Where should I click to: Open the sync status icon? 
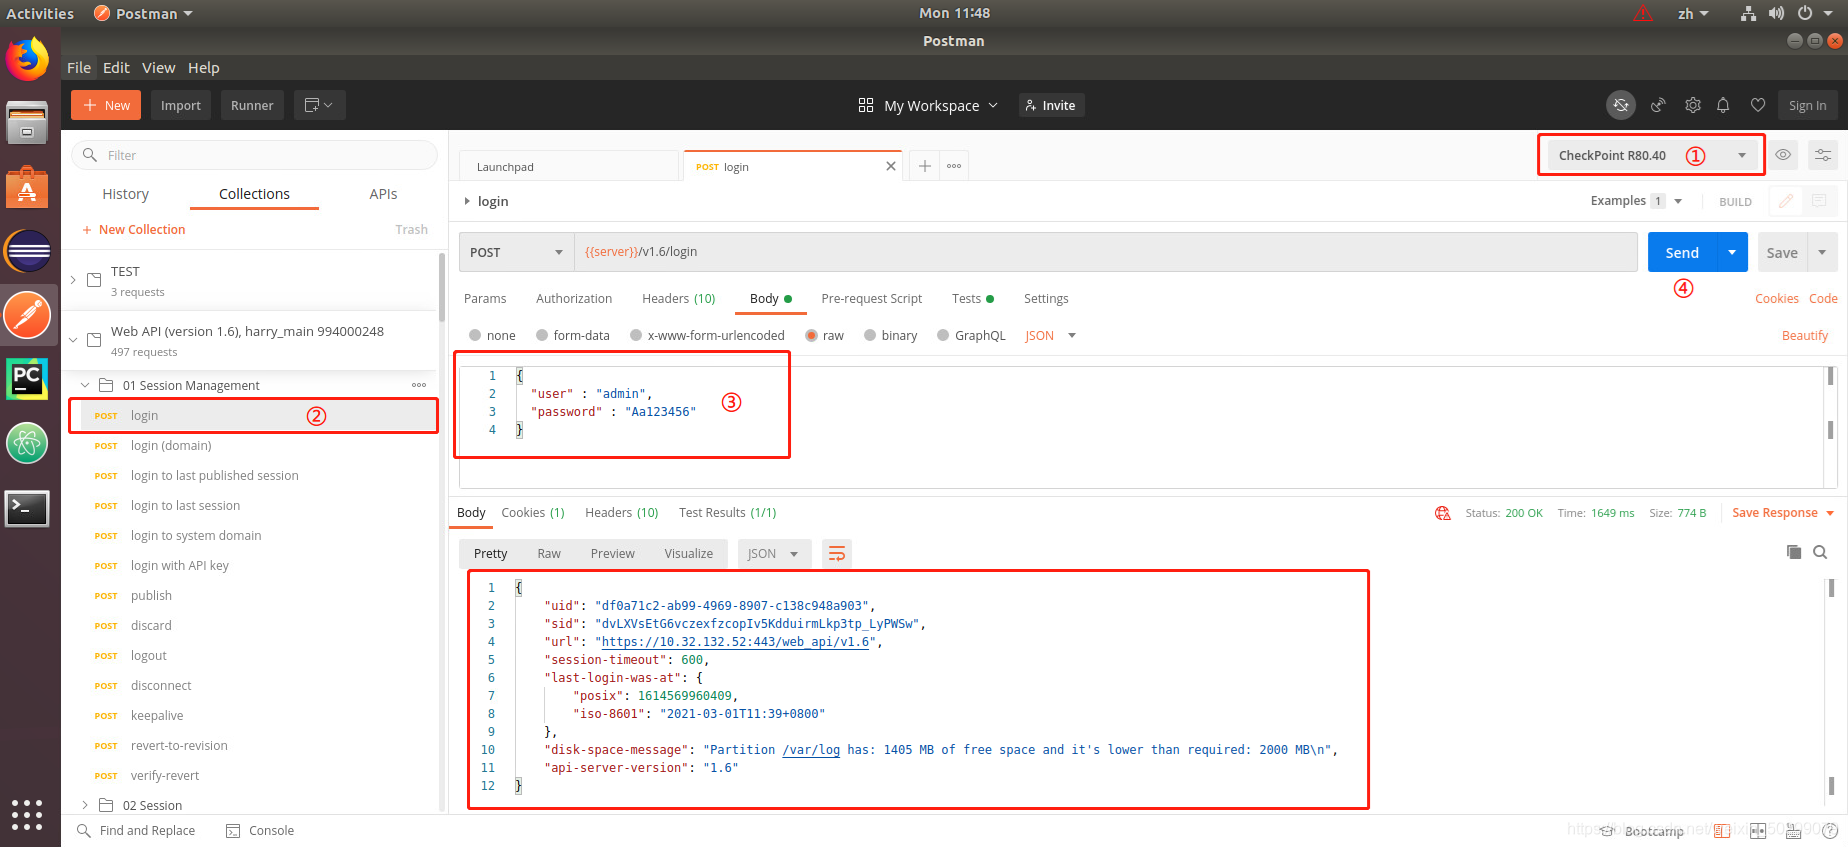[x=1621, y=105]
